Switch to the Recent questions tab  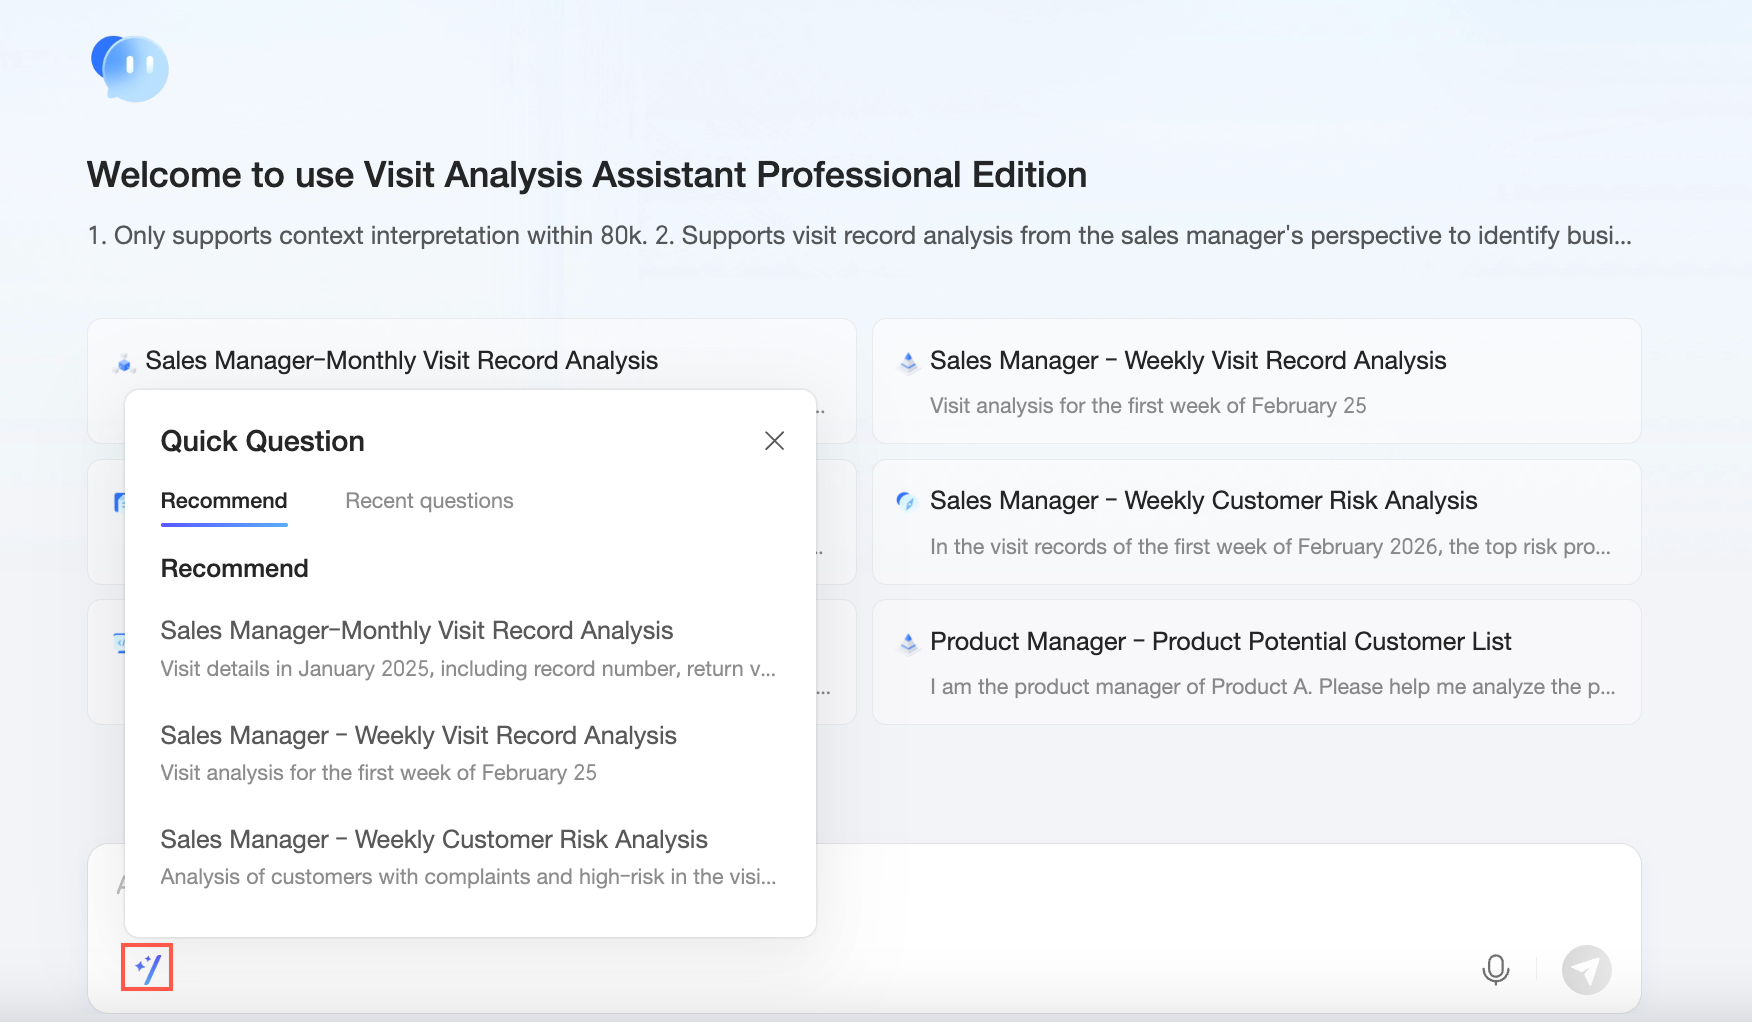coord(429,501)
